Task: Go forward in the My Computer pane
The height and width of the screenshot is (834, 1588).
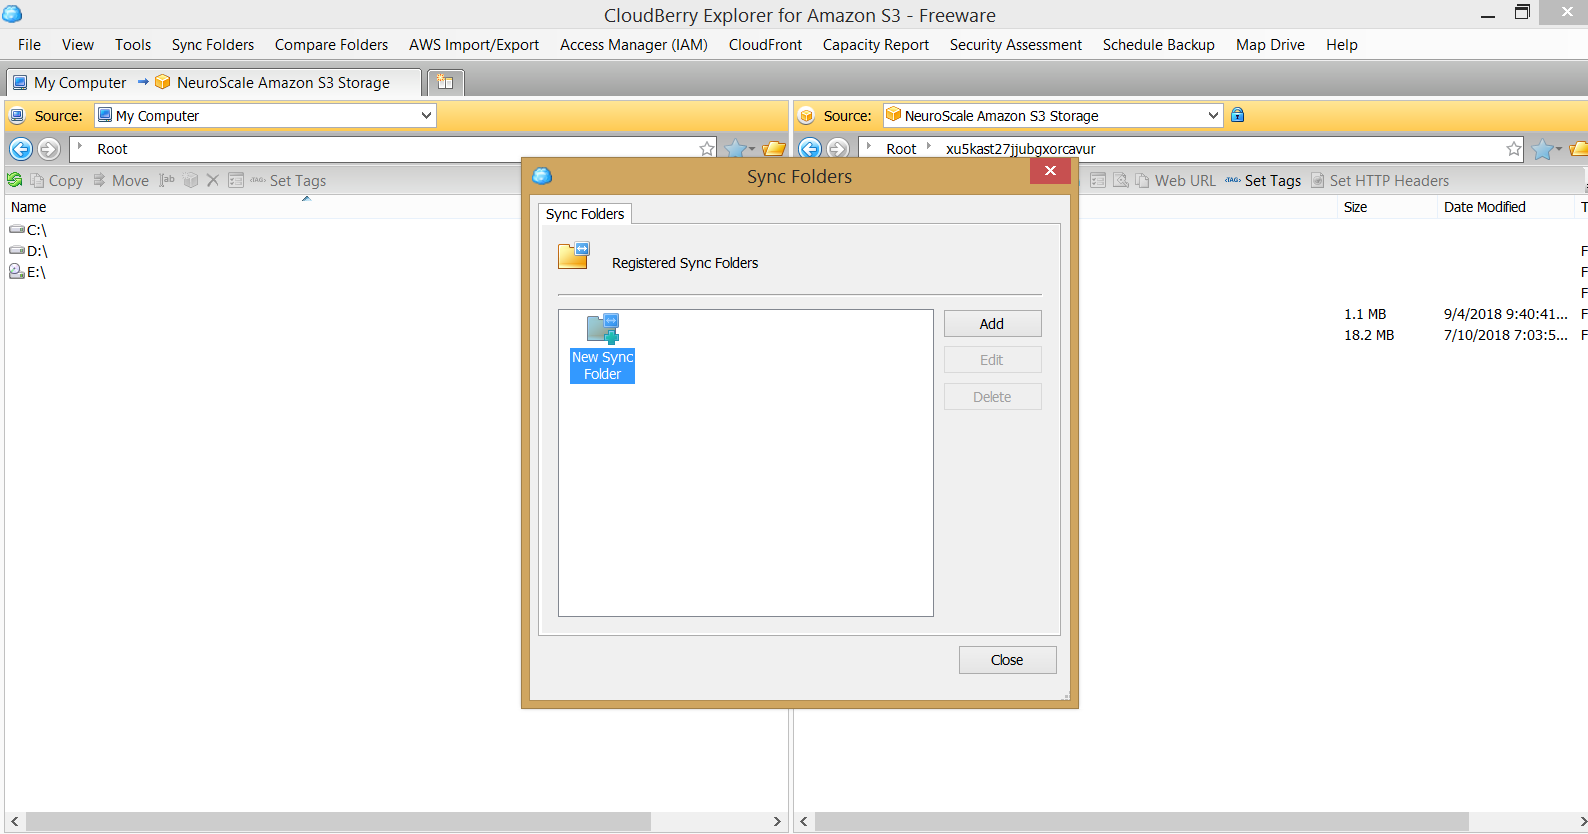Action: click(49, 149)
